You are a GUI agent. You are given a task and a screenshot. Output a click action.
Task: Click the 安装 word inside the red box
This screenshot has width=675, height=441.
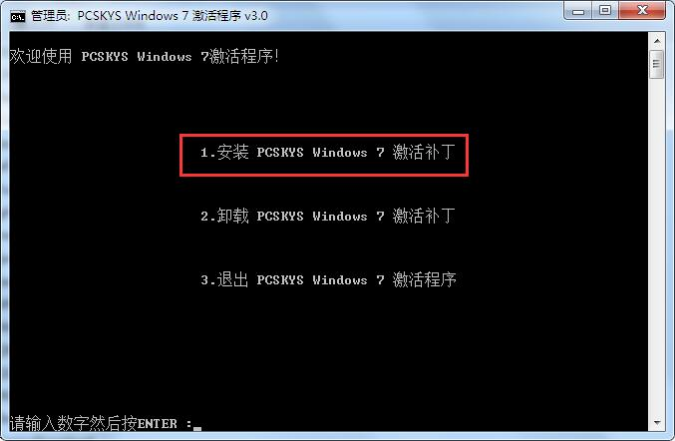(x=232, y=152)
